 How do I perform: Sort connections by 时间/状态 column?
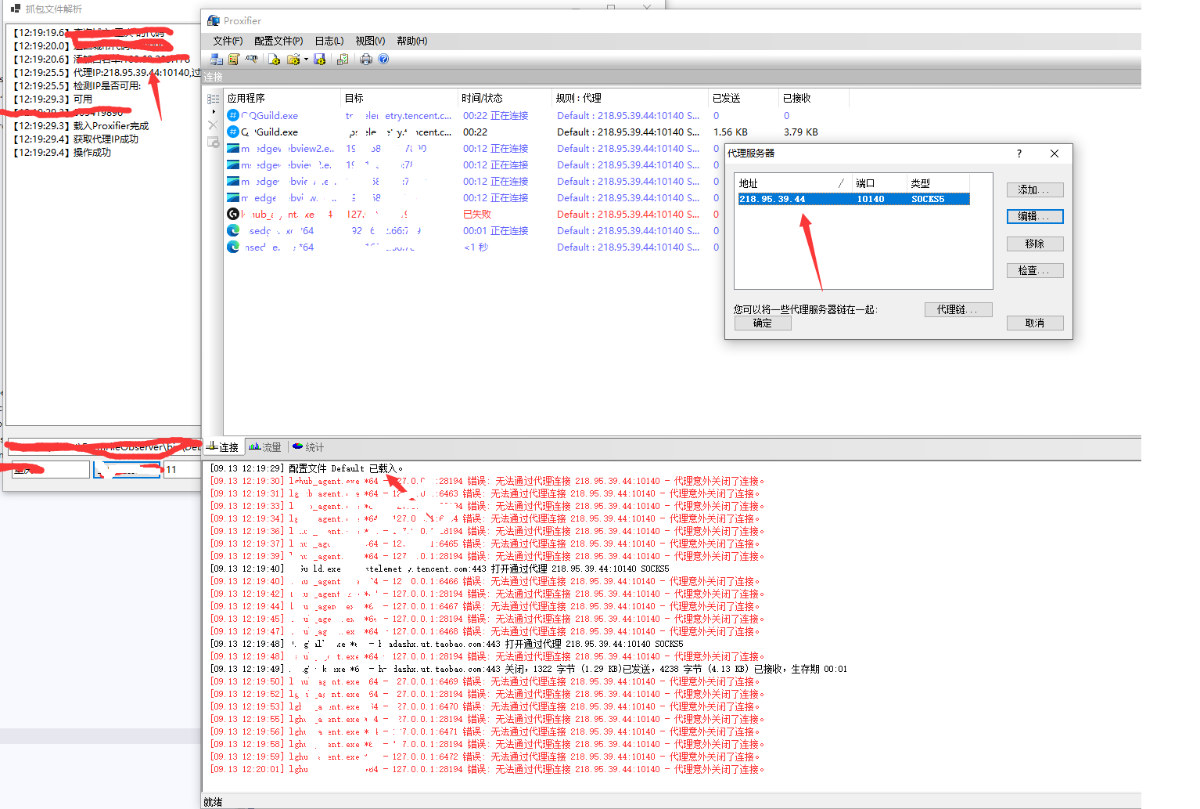pos(505,99)
